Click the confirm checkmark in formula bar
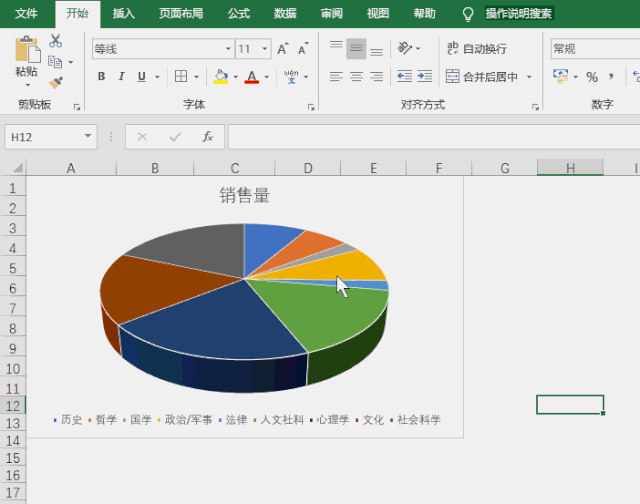This screenshot has width=640, height=504. tap(176, 137)
